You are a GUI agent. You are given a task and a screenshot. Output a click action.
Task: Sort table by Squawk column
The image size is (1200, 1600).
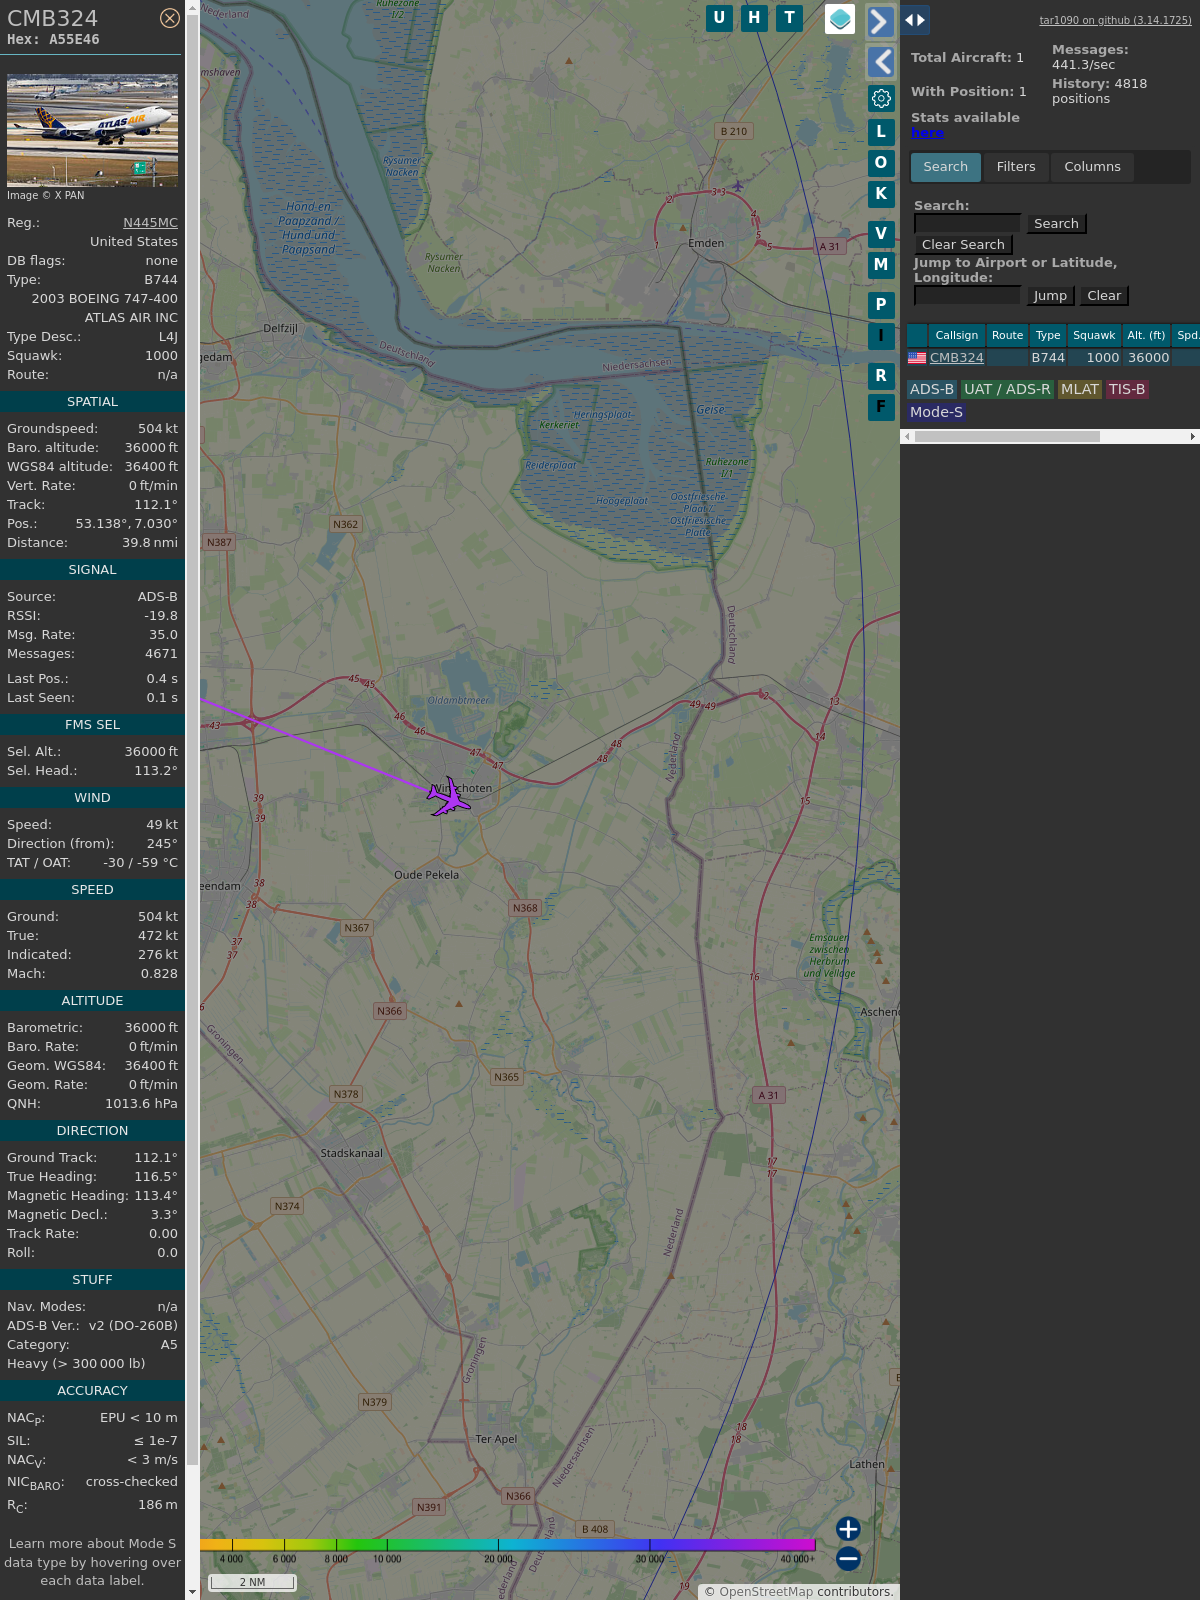[x=1094, y=336]
